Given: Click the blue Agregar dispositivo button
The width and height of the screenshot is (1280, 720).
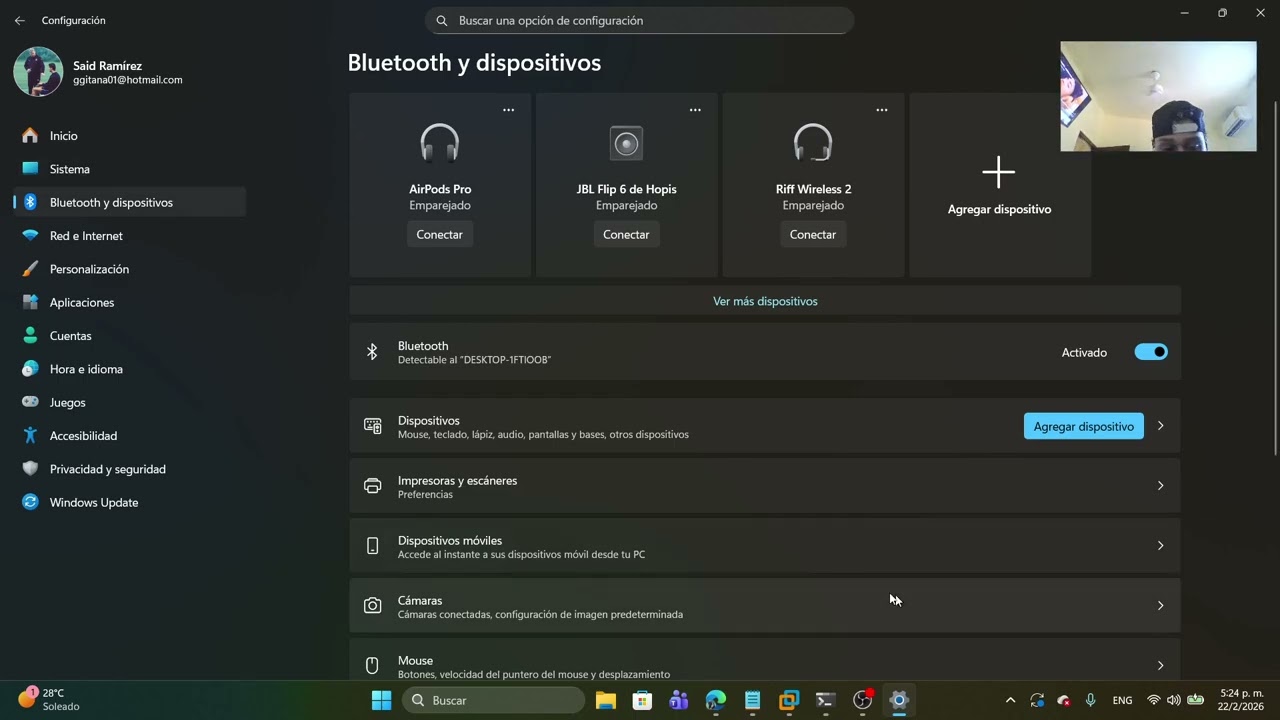Looking at the screenshot, I should (x=1084, y=426).
